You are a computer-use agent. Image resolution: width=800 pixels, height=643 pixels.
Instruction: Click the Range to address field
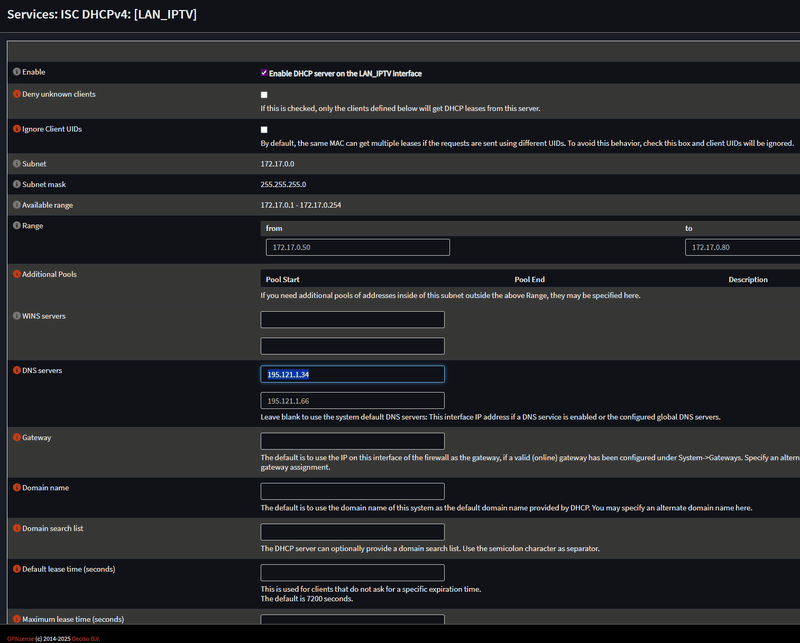[x=742, y=247]
